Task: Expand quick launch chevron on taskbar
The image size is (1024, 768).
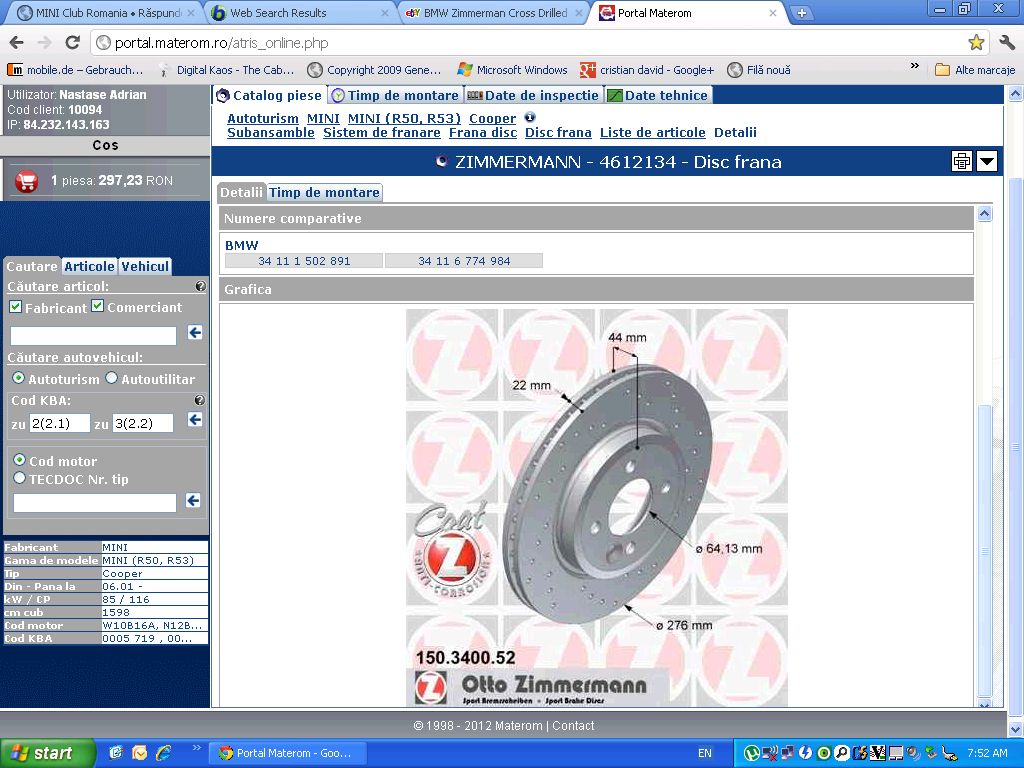Action: [x=196, y=748]
